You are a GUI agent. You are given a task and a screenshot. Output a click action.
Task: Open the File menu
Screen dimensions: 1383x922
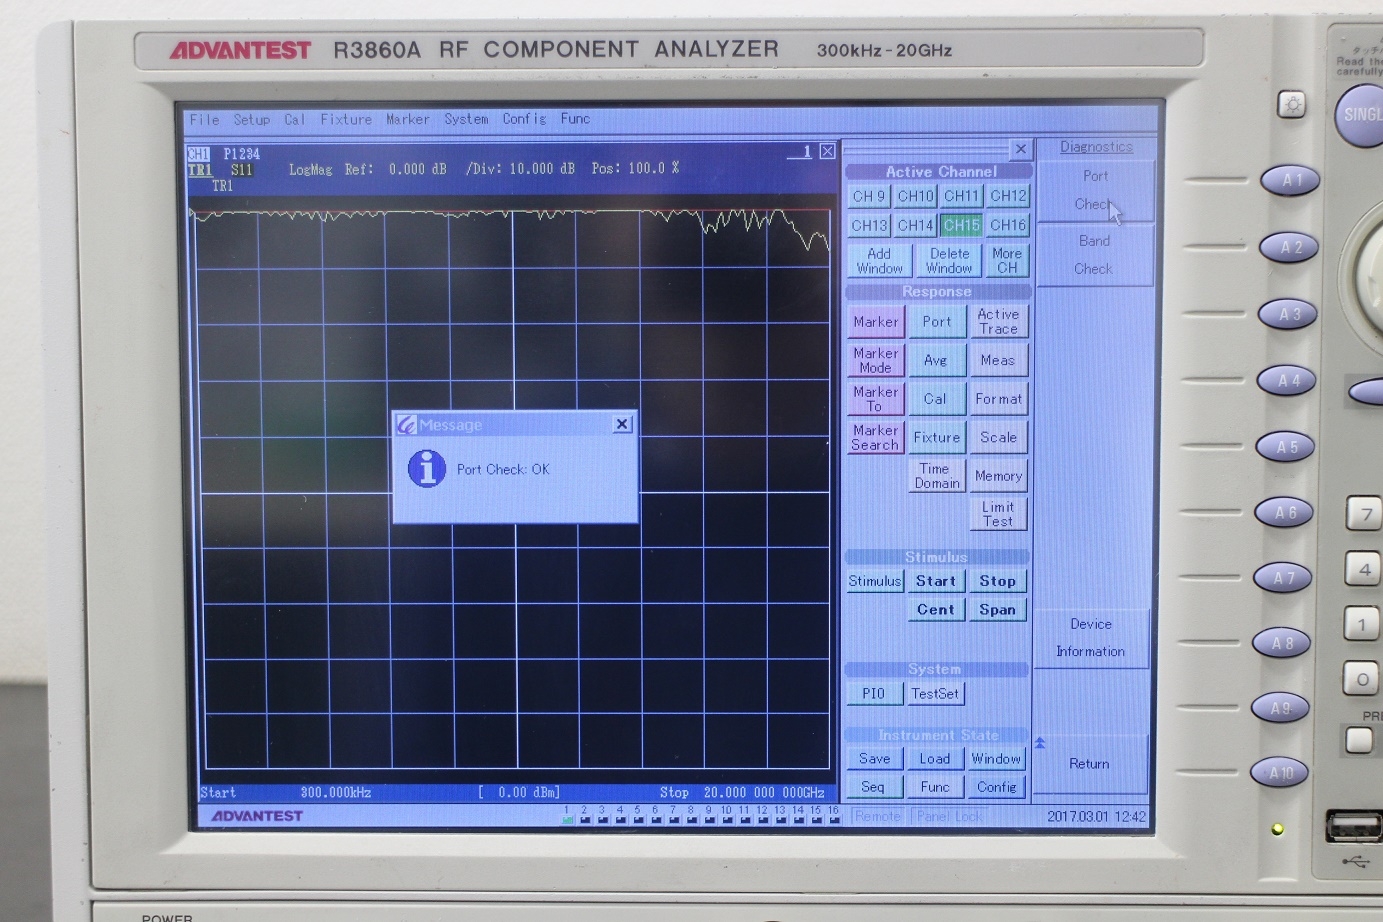pos(204,119)
